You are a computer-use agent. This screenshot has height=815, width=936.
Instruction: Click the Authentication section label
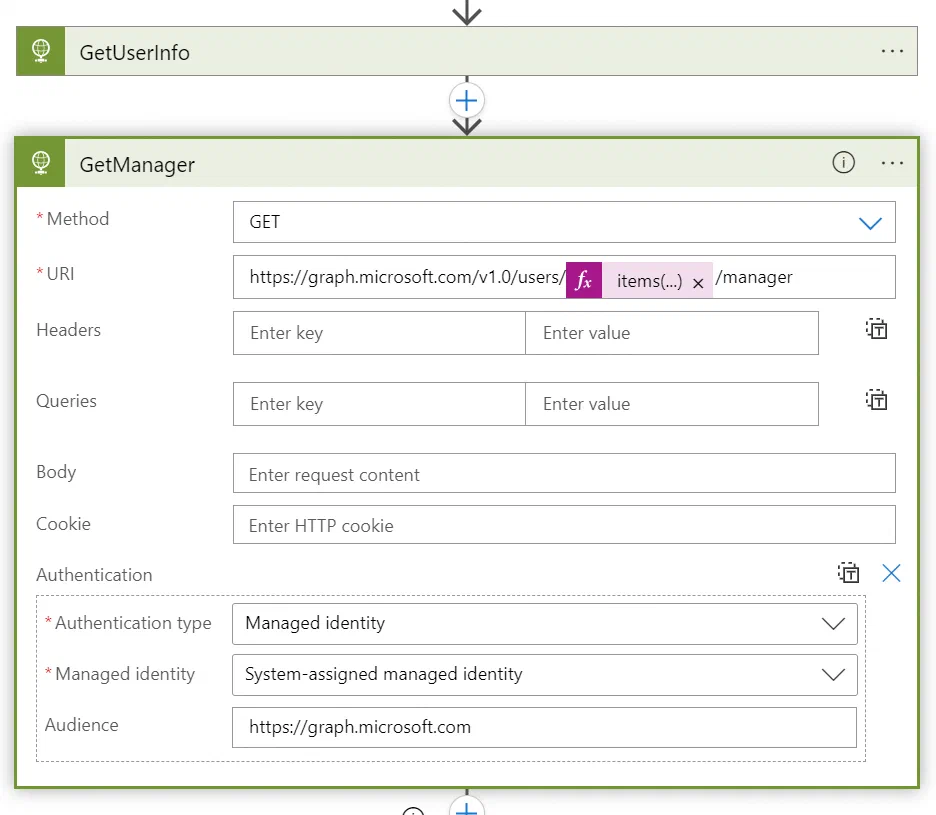94,575
